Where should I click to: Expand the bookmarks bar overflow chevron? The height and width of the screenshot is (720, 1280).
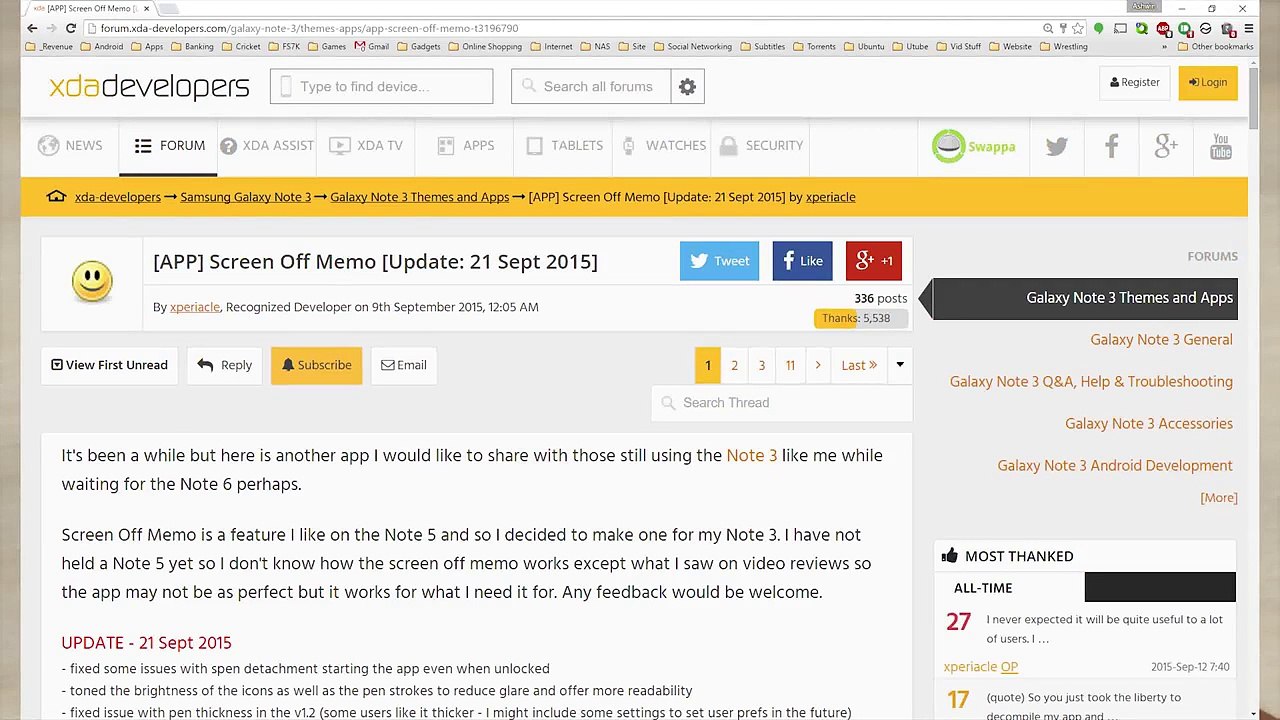(1164, 46)
